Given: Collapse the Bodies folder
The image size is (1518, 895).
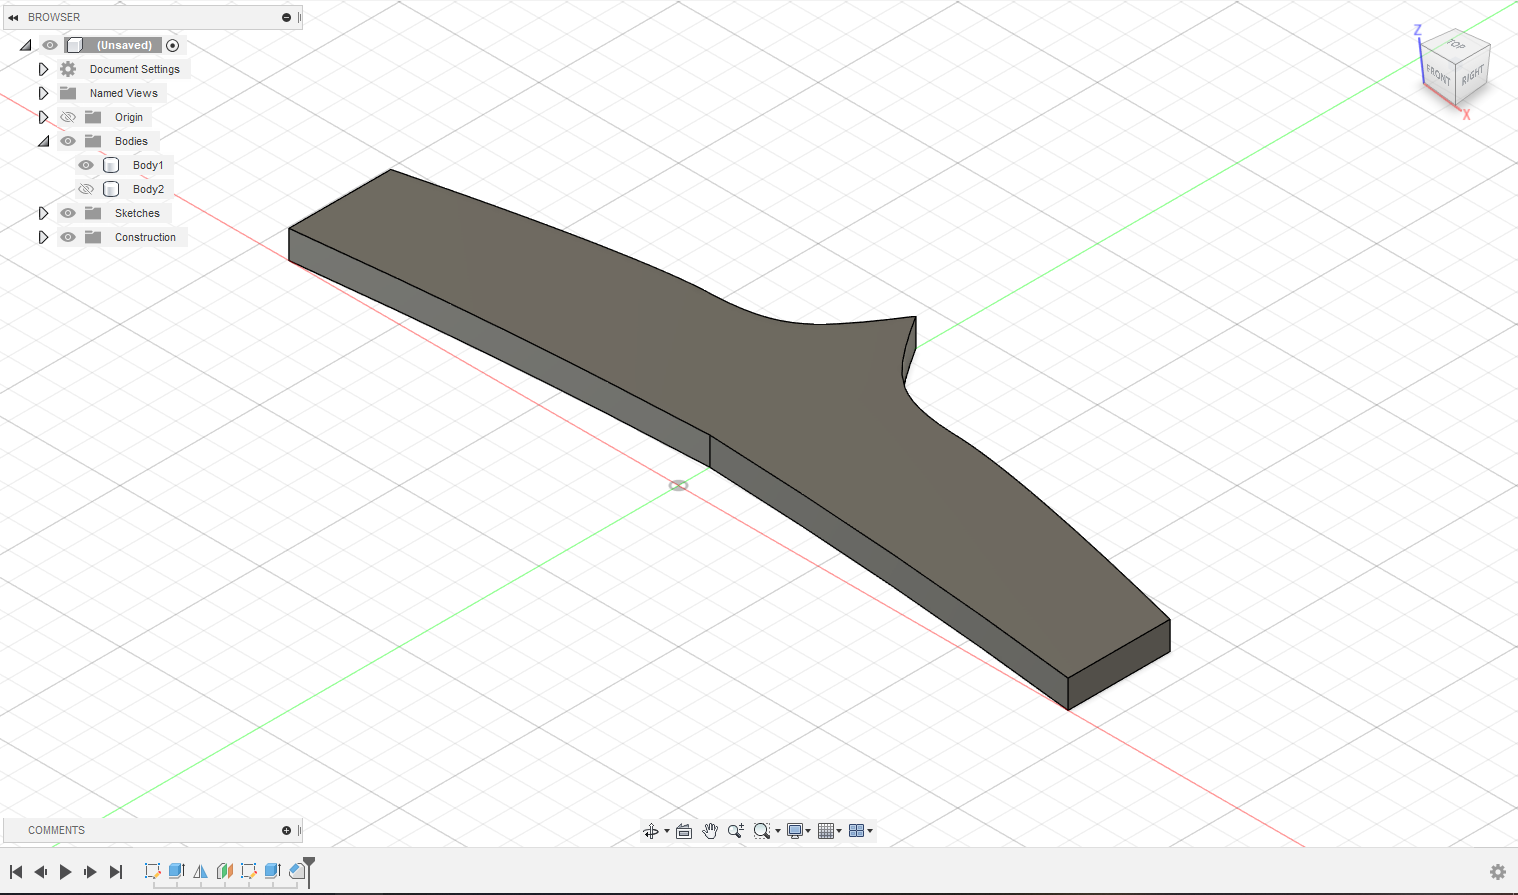Looking at the screenshot, I should pos(43,140).
